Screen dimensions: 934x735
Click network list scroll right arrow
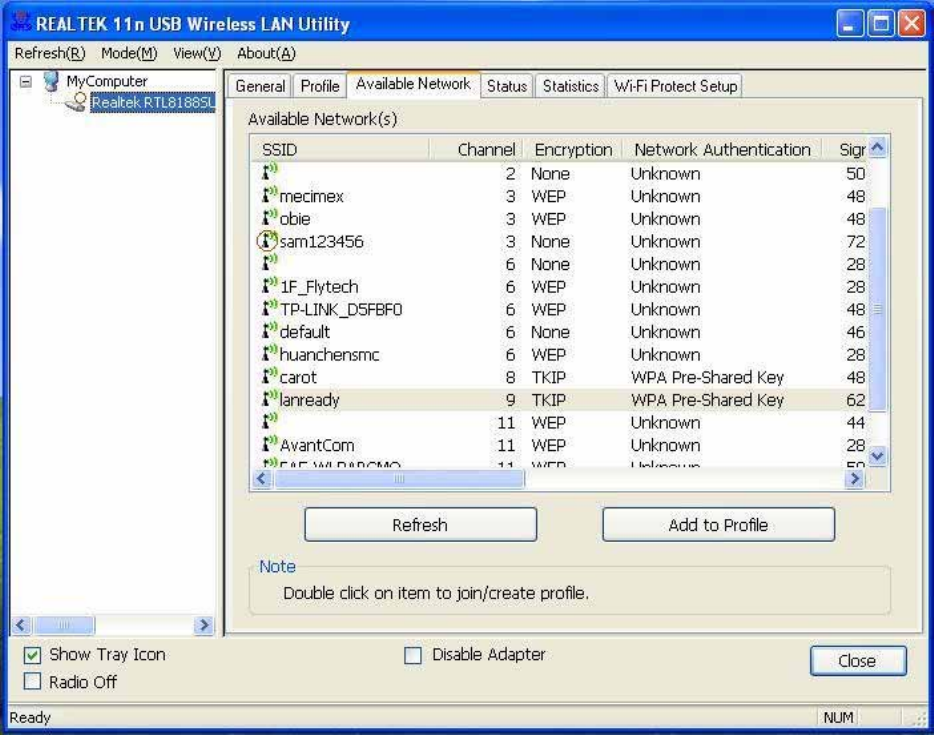coord(855,478)
